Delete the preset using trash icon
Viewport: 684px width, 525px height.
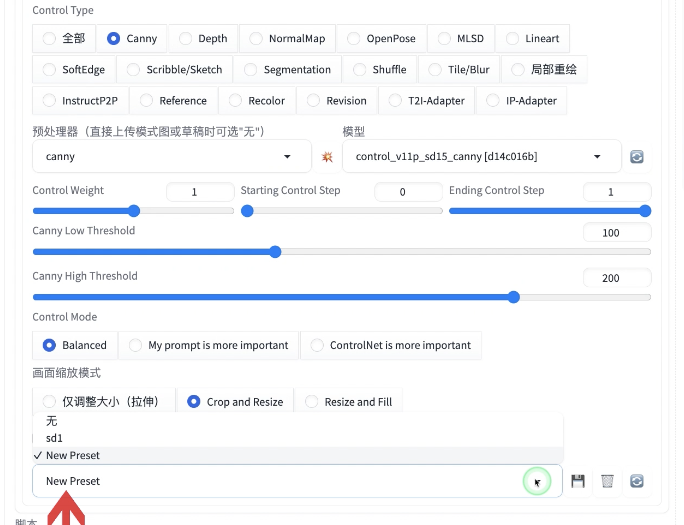[x=607, y=481]
